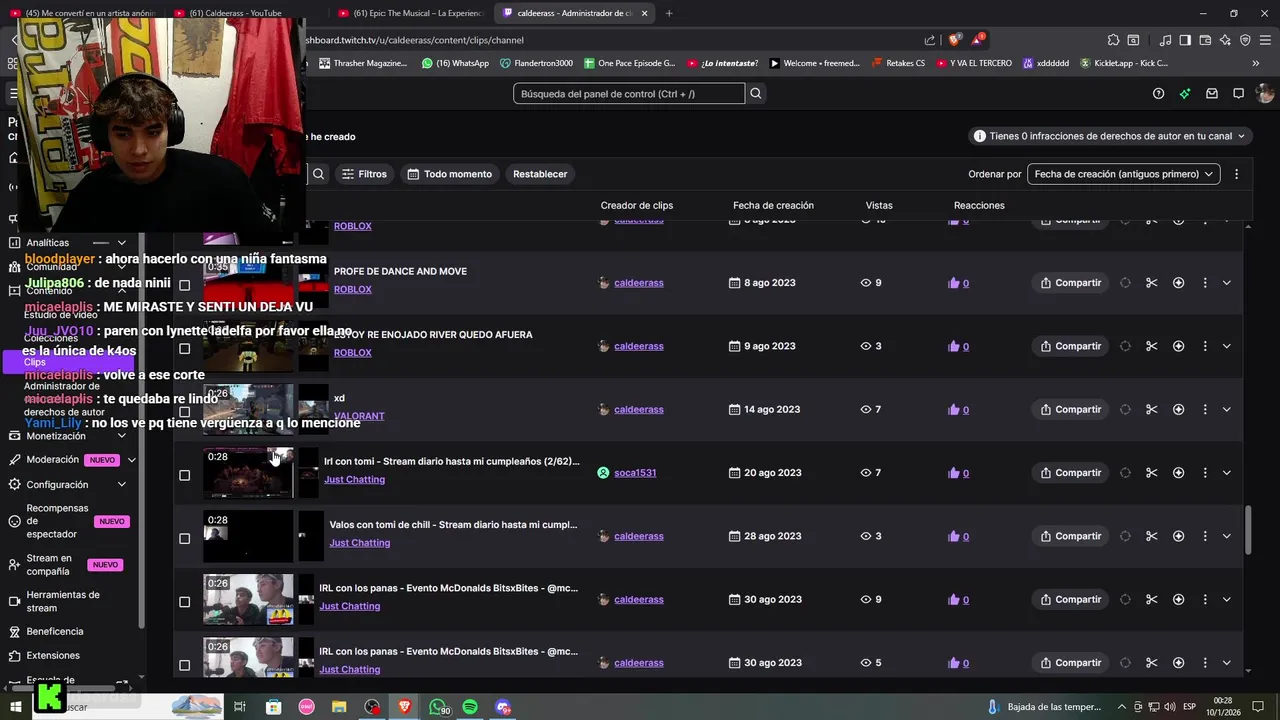Open Extensiones in the sidebar
The image size is (1280, 720).
click(53, 656)
